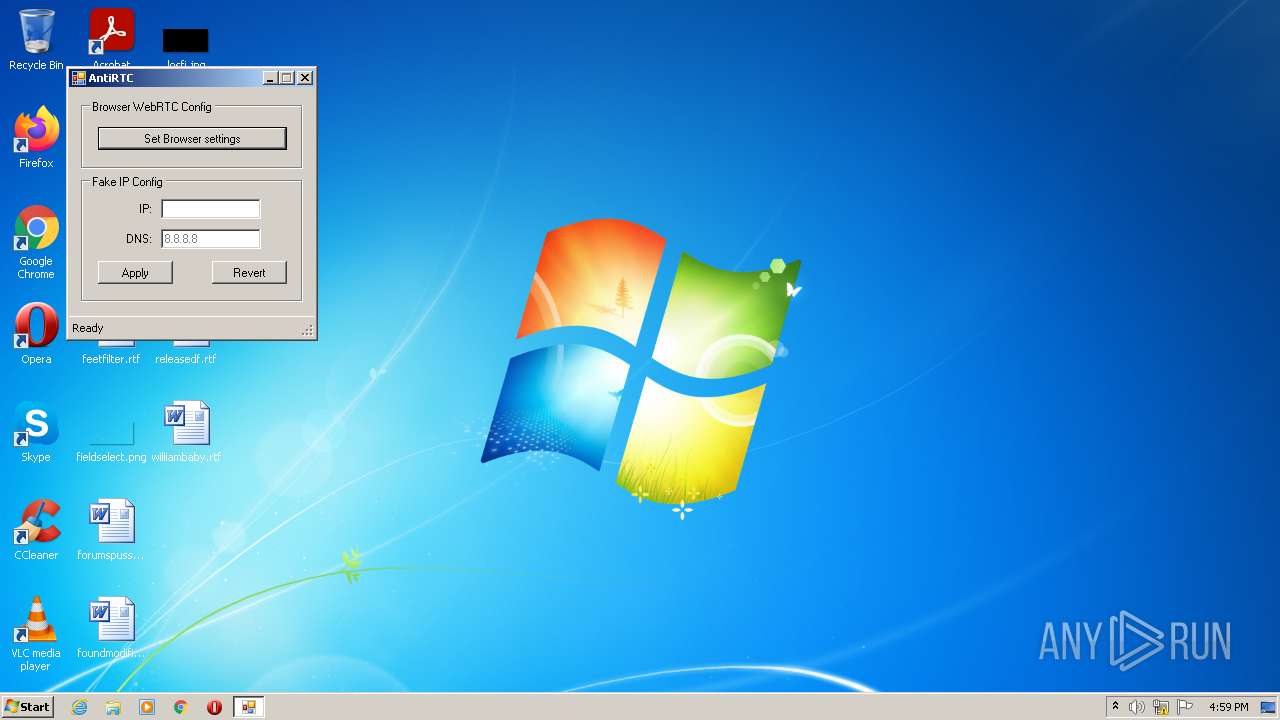Image resolution: width=1280 pixels, height=720 pixels.
Task: Select the fieldselect.png file
Action: pyautogui.click(x=111, y=440)
